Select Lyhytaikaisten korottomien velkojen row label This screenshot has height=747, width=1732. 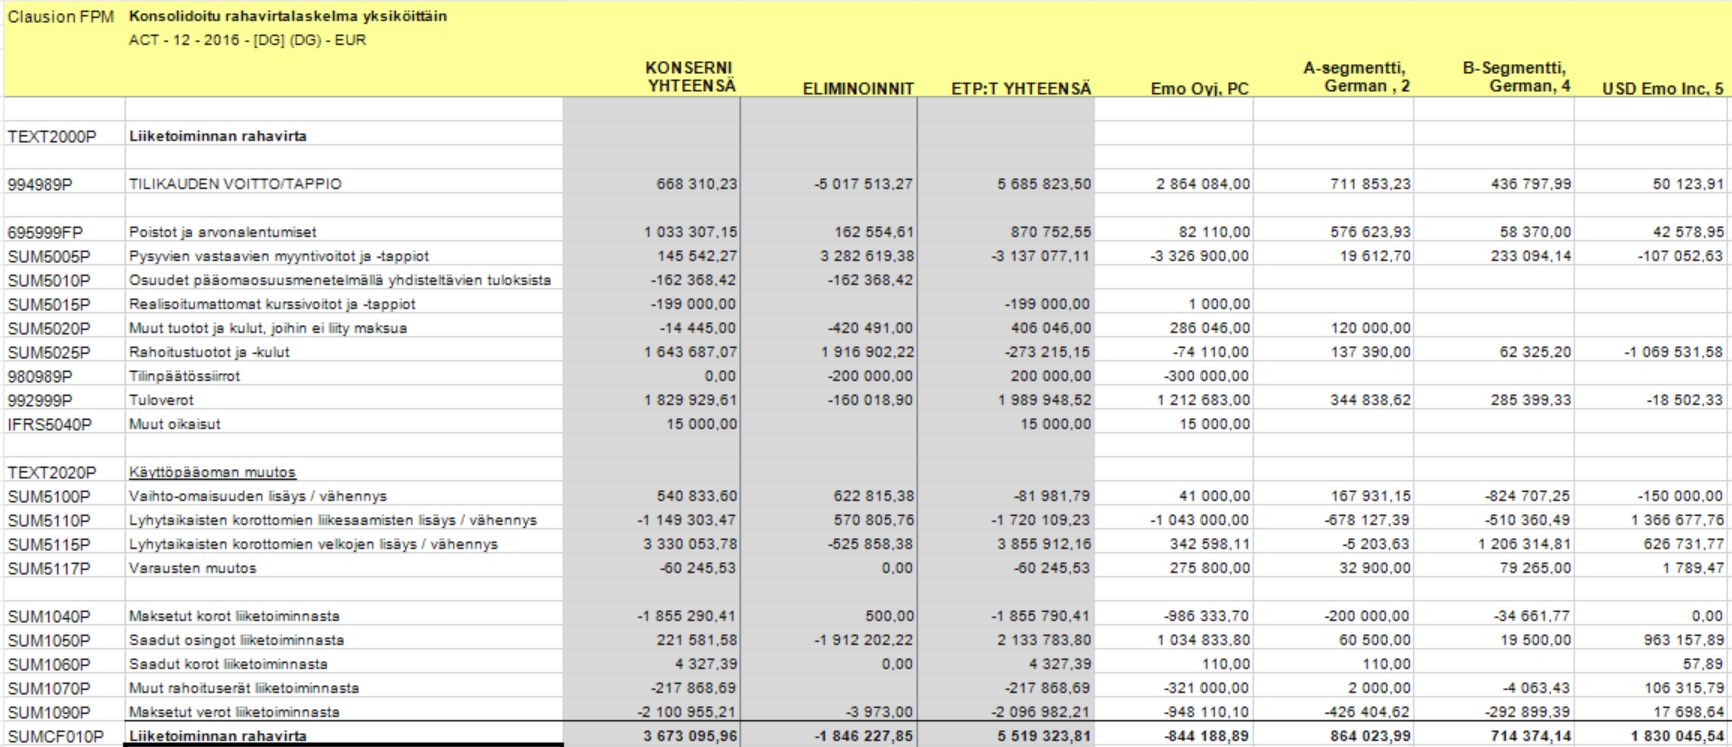[313, 544]
